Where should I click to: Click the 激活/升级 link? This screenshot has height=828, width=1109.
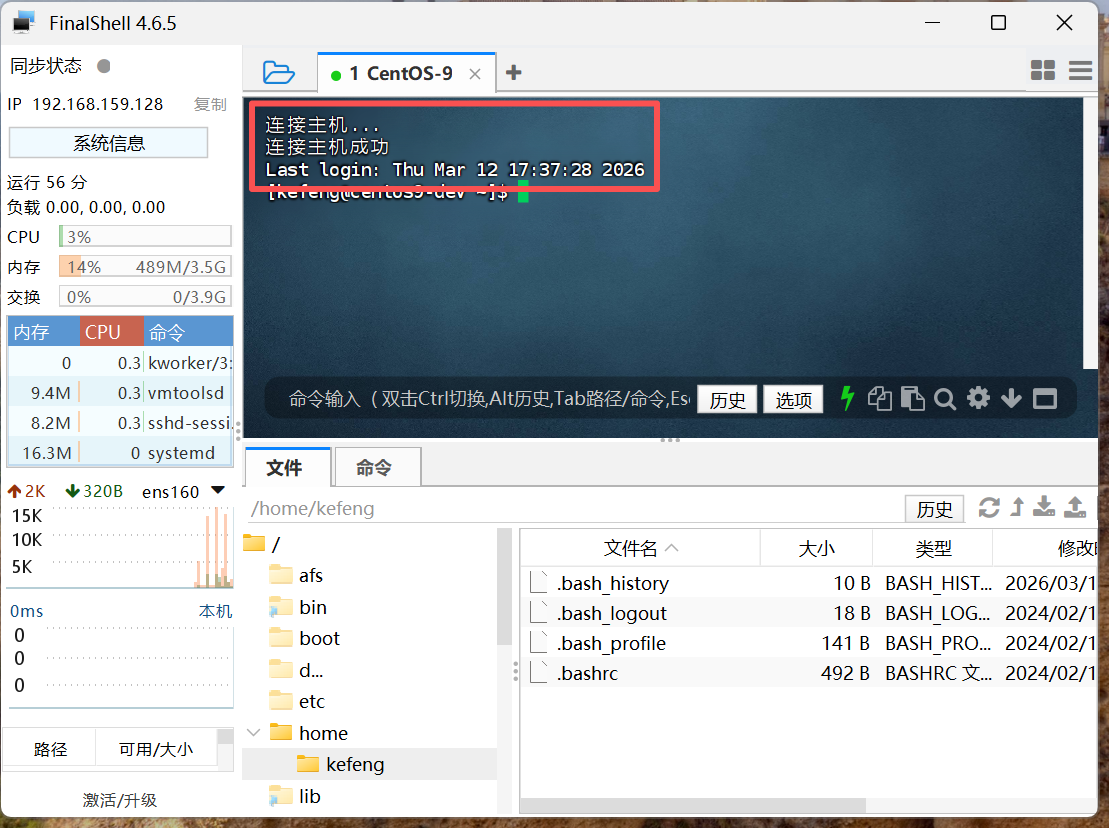tap(120, 800)
